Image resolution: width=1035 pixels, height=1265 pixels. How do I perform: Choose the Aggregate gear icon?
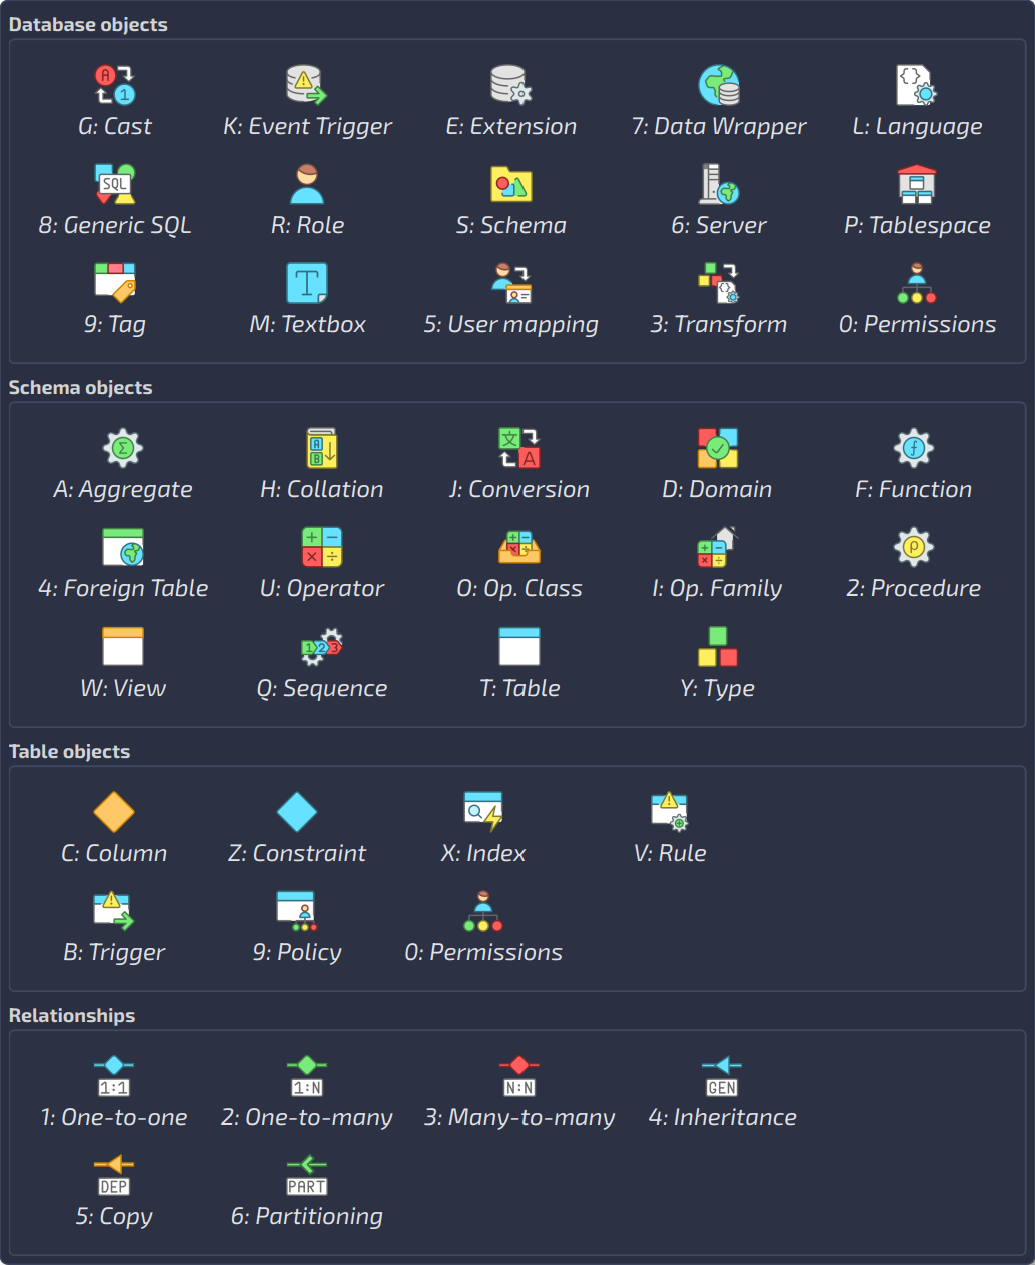pos(123,448)
